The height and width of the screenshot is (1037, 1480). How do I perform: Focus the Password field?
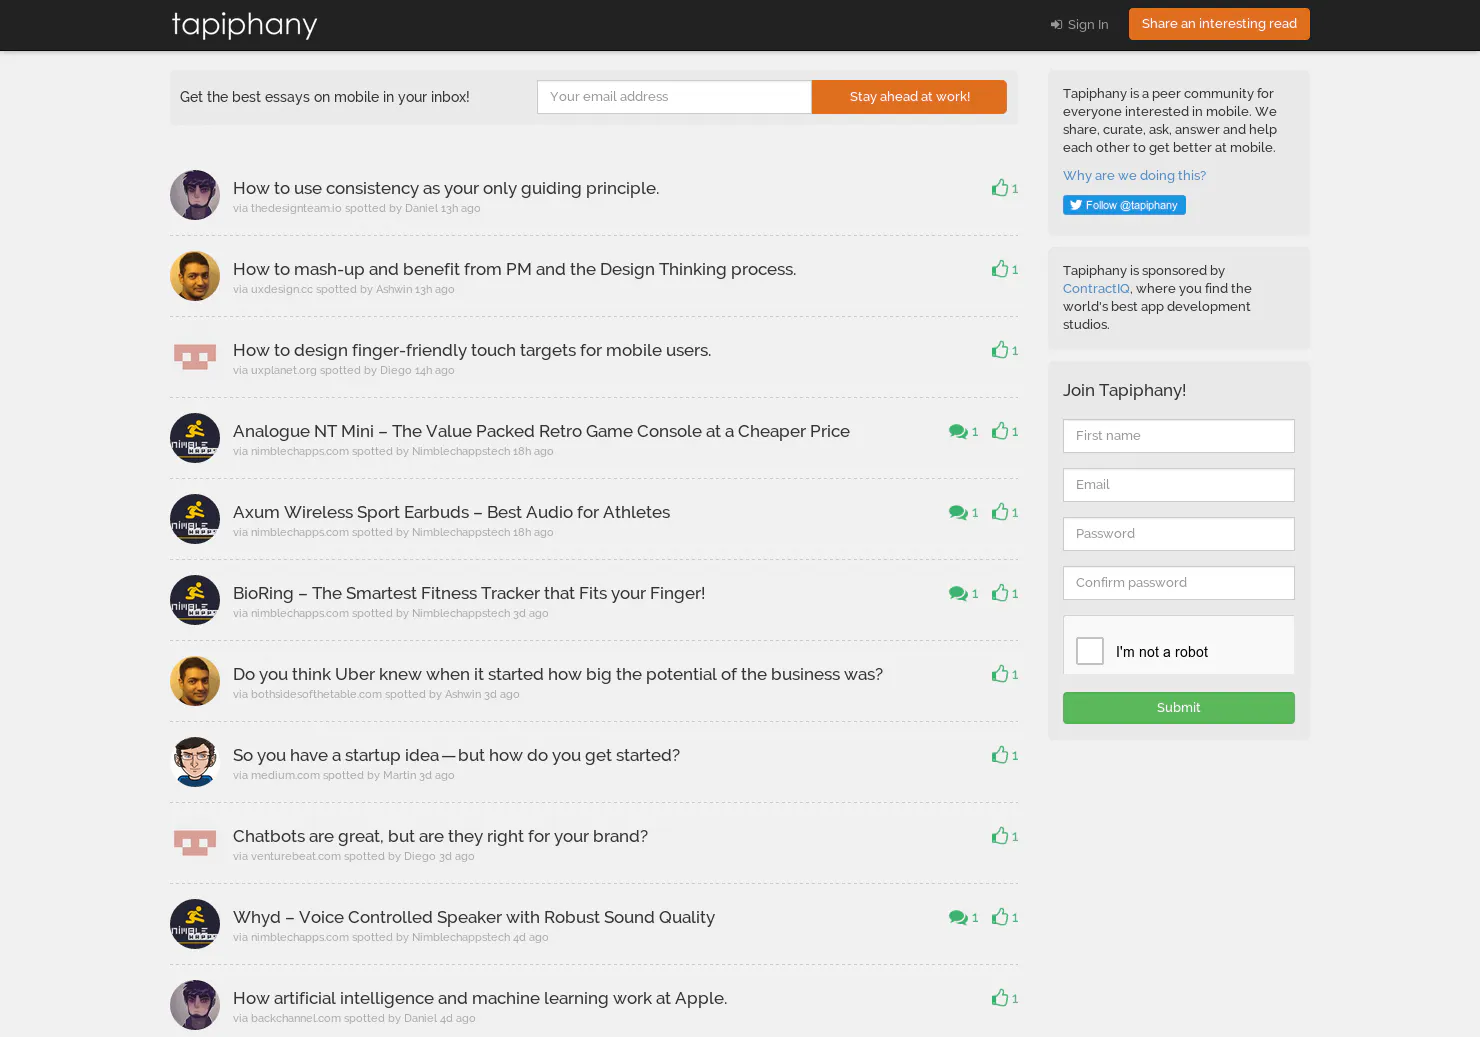(x=1178, y=534)
